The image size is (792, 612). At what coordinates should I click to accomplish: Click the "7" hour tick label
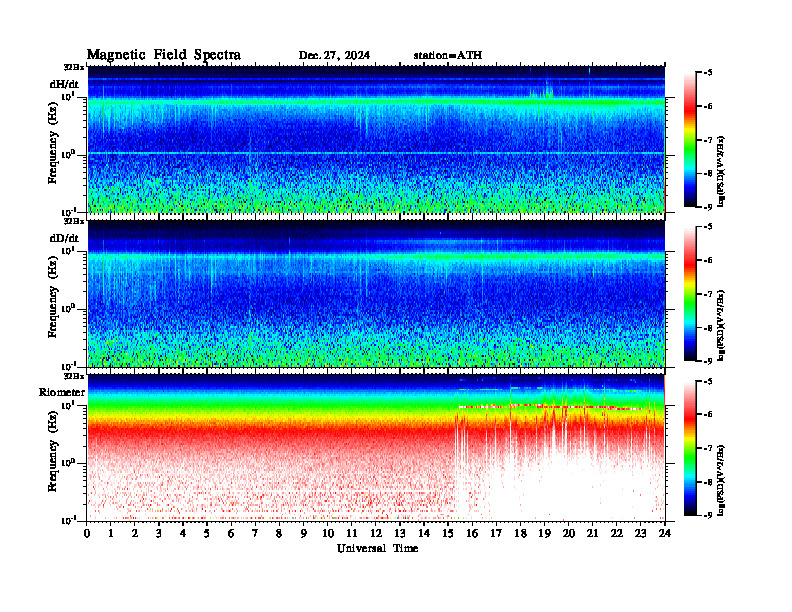click(256, 533)
